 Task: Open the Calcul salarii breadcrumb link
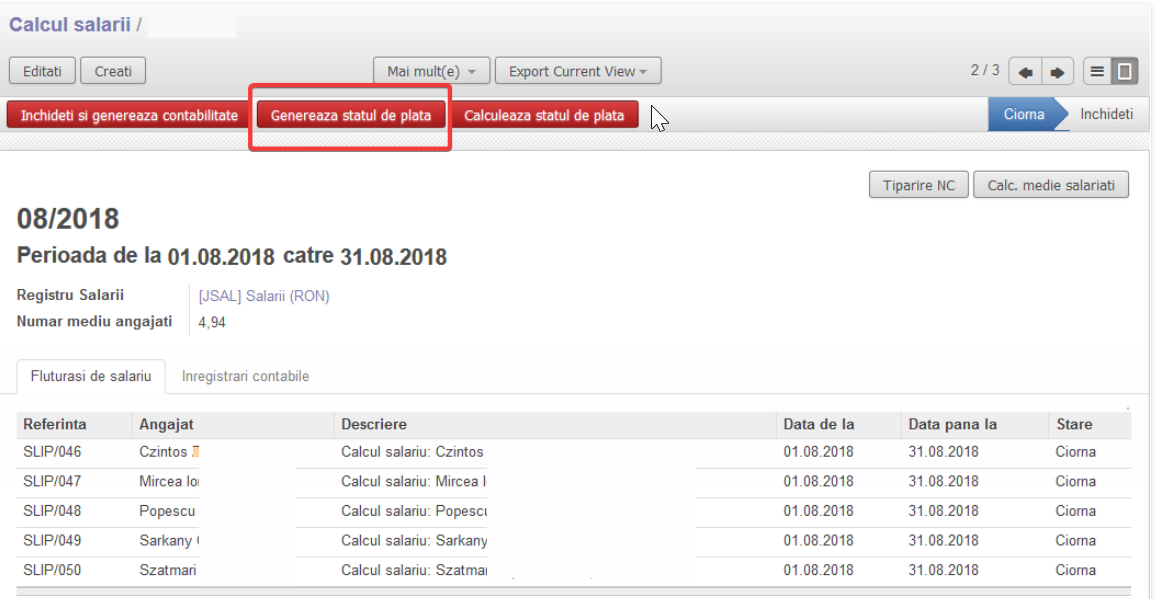[69, 24]
